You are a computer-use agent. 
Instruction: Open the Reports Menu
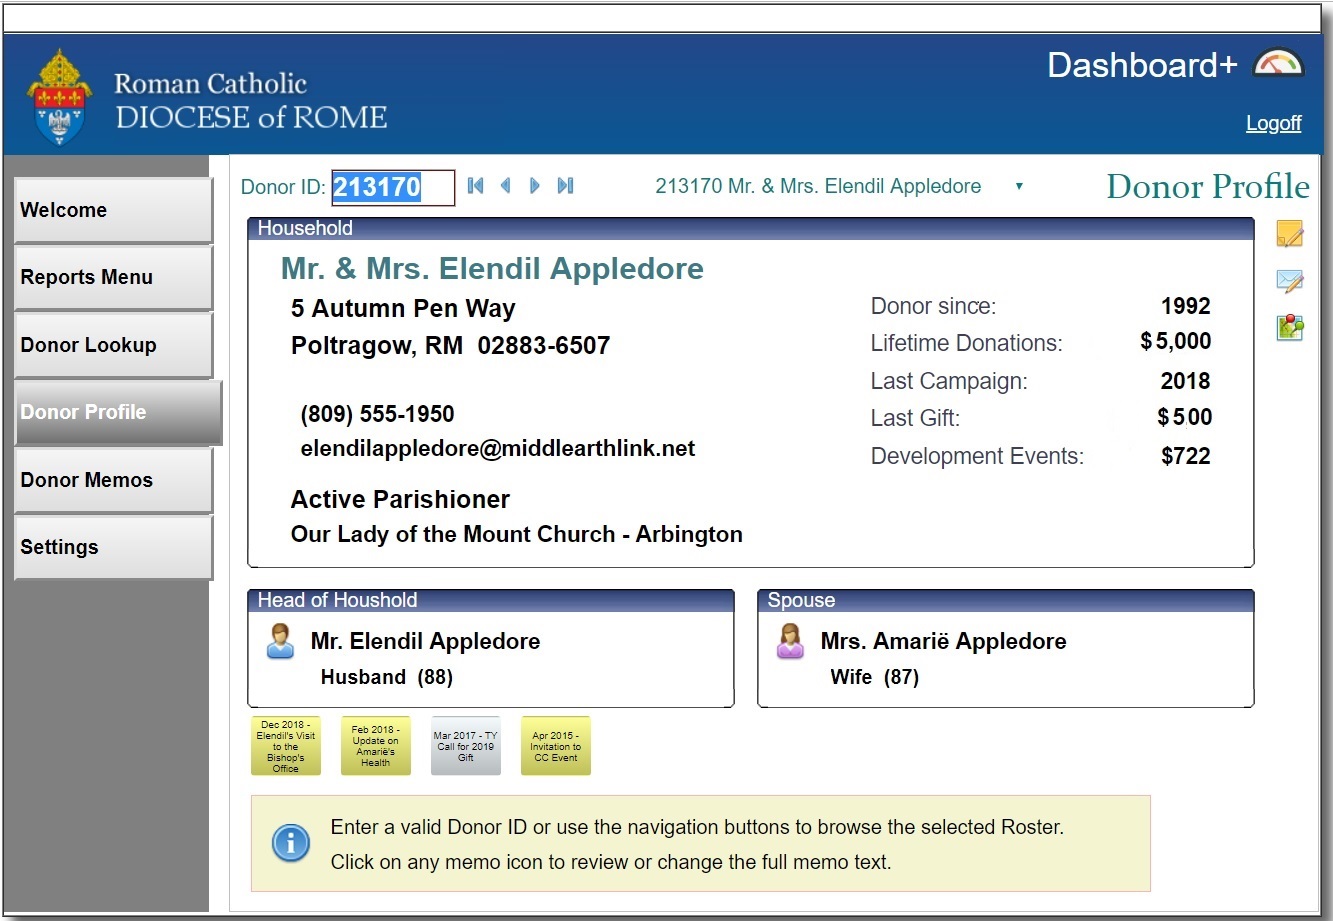(x=113, y=277)
